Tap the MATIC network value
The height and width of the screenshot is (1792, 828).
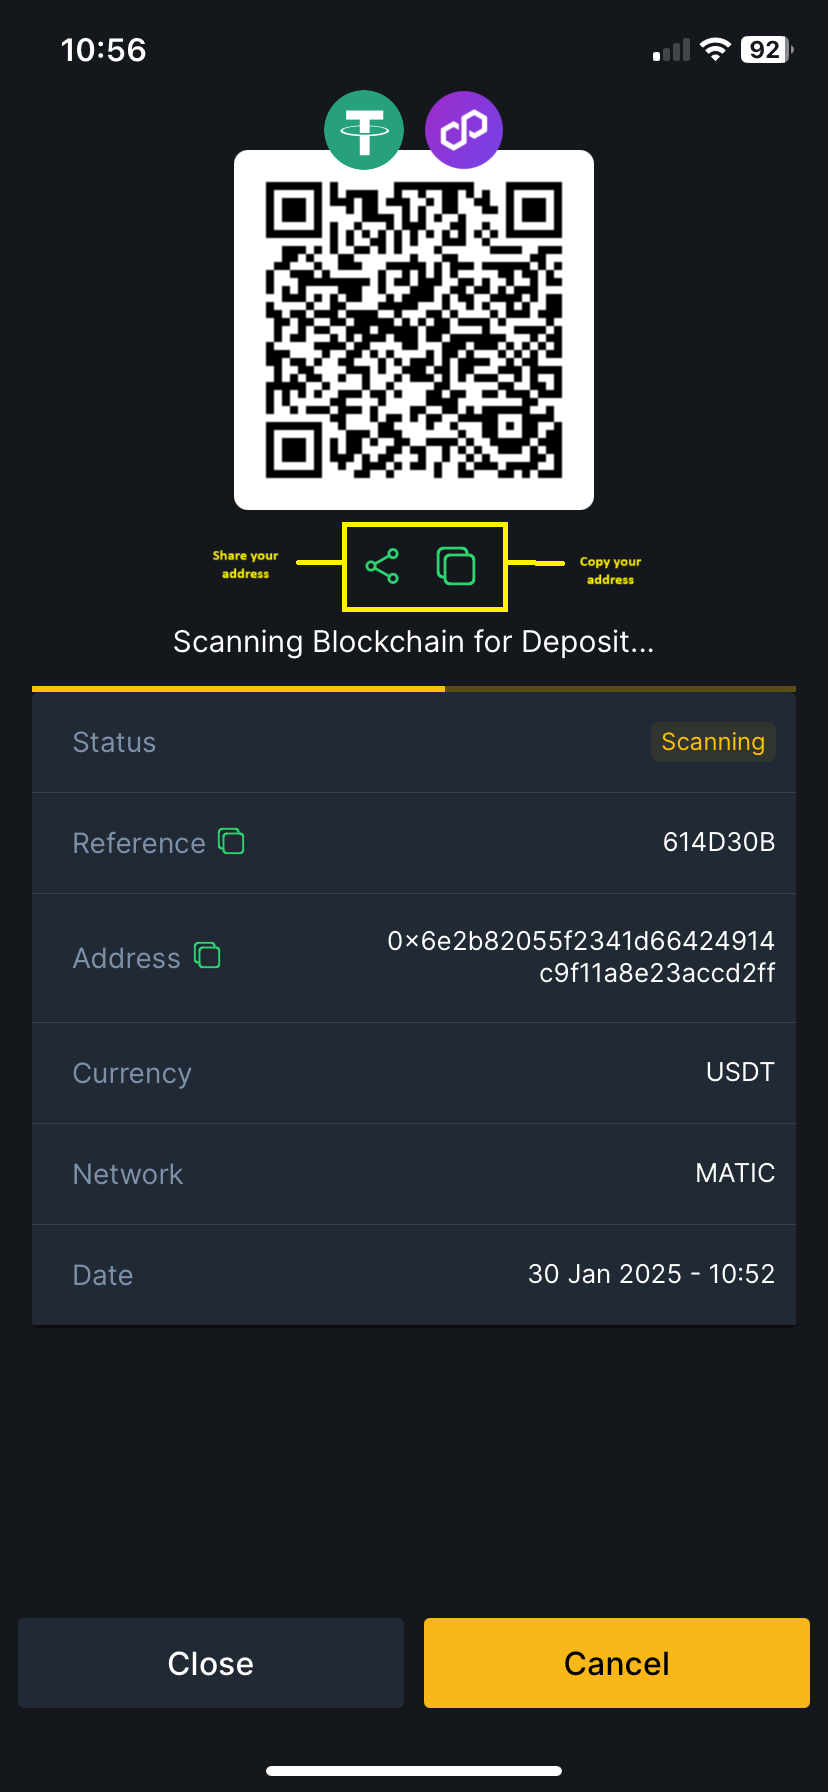[735, 1173]
